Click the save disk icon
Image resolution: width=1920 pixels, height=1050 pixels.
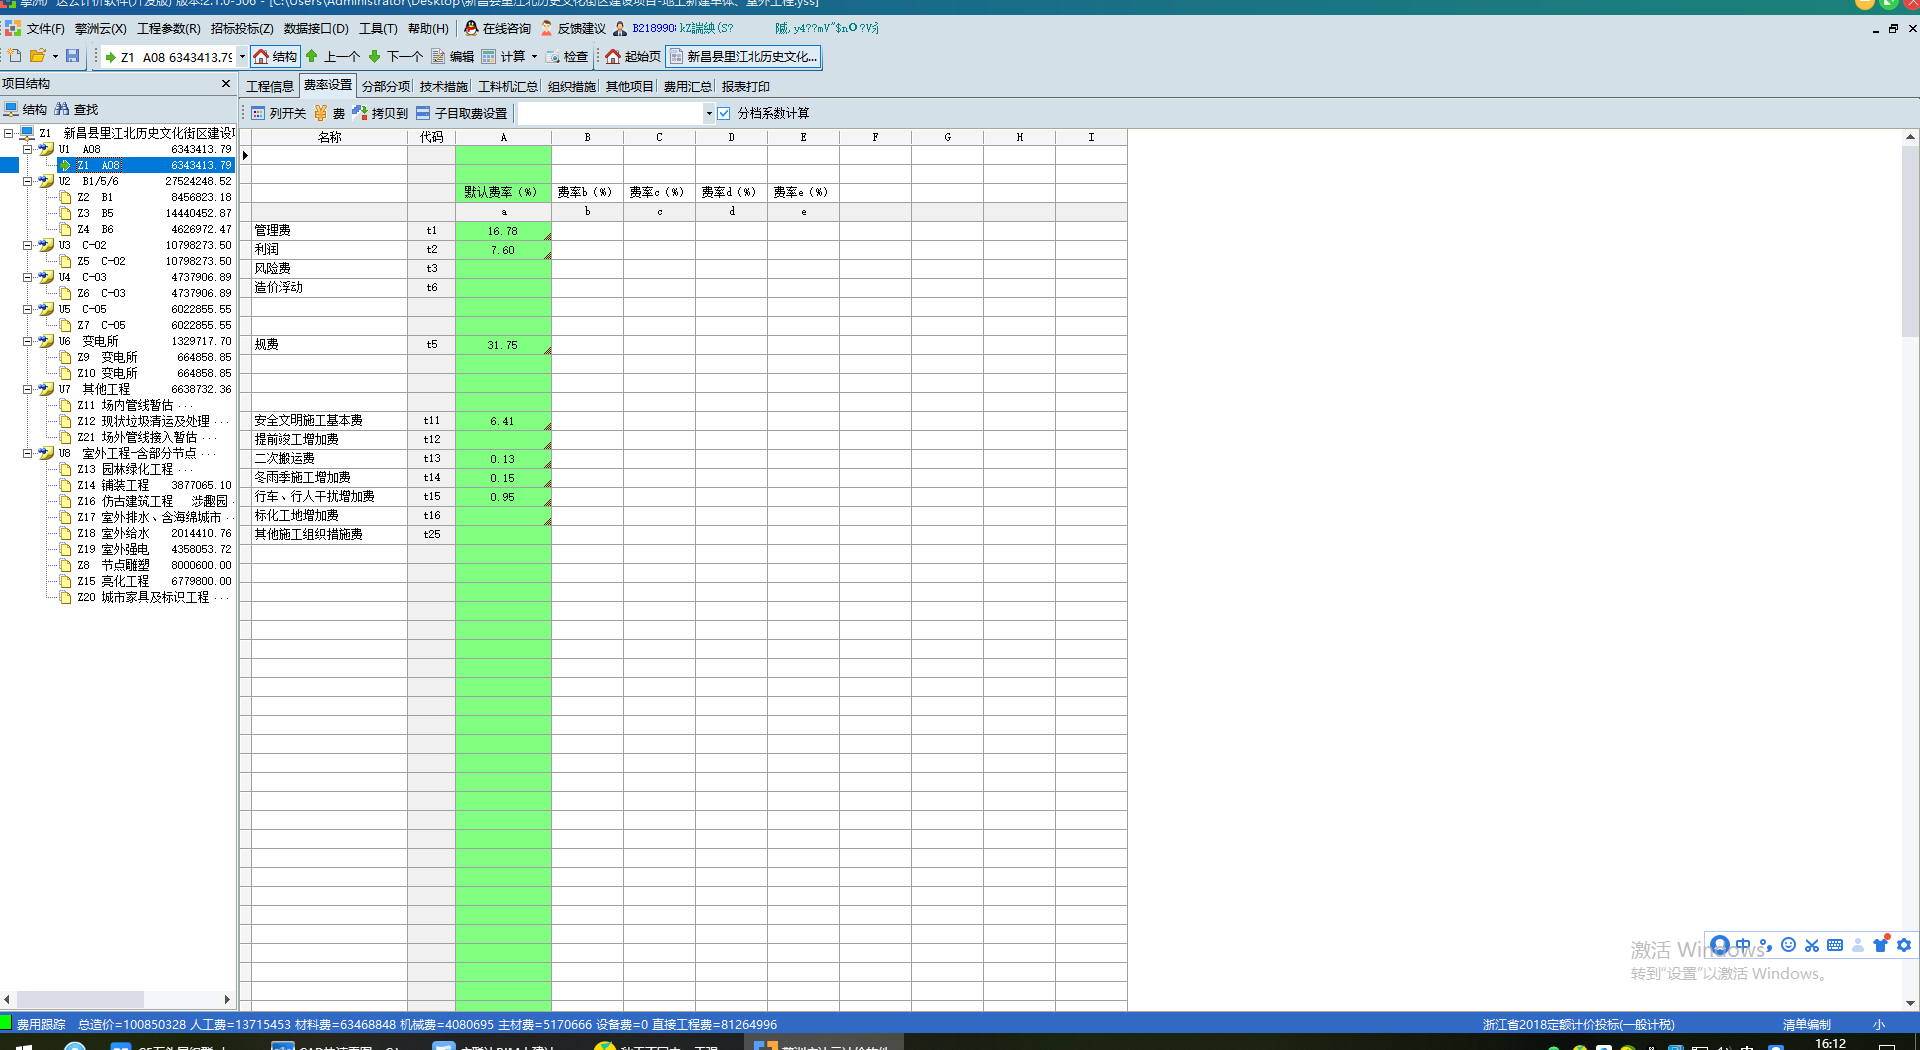[73, 56]
